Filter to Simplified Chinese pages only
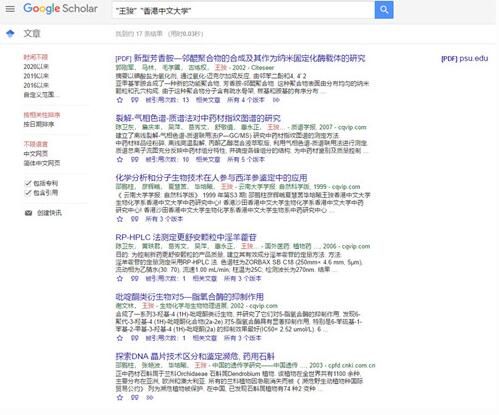The image size is (499, 415). pos(42,163)
